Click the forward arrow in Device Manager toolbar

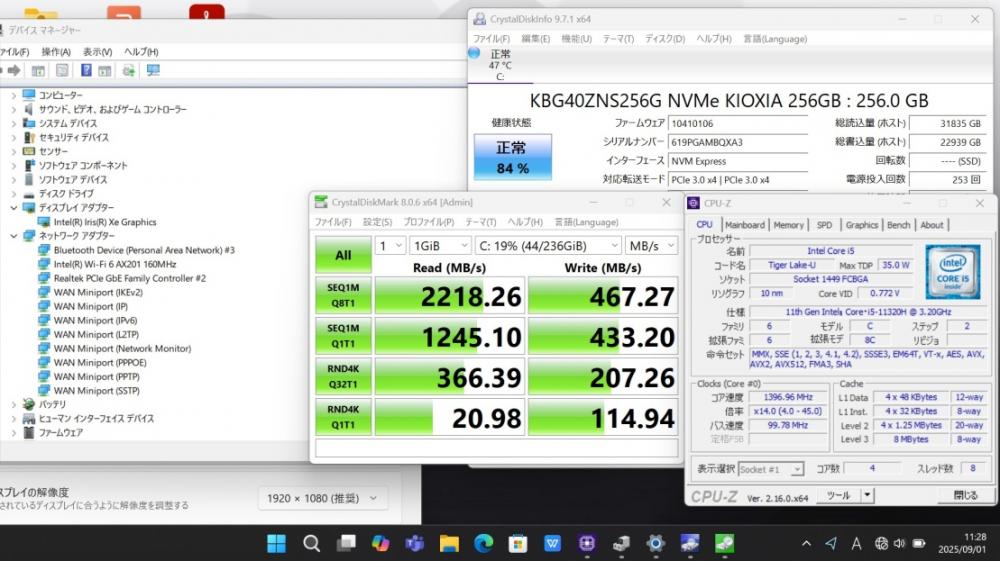click(13, 70)
